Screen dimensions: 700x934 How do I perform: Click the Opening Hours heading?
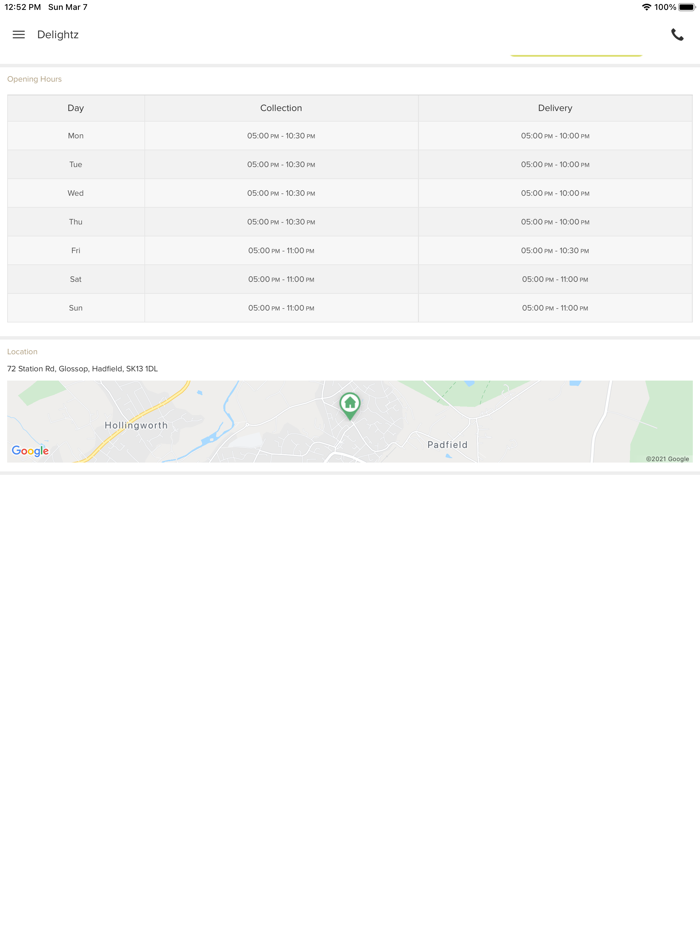34,79
